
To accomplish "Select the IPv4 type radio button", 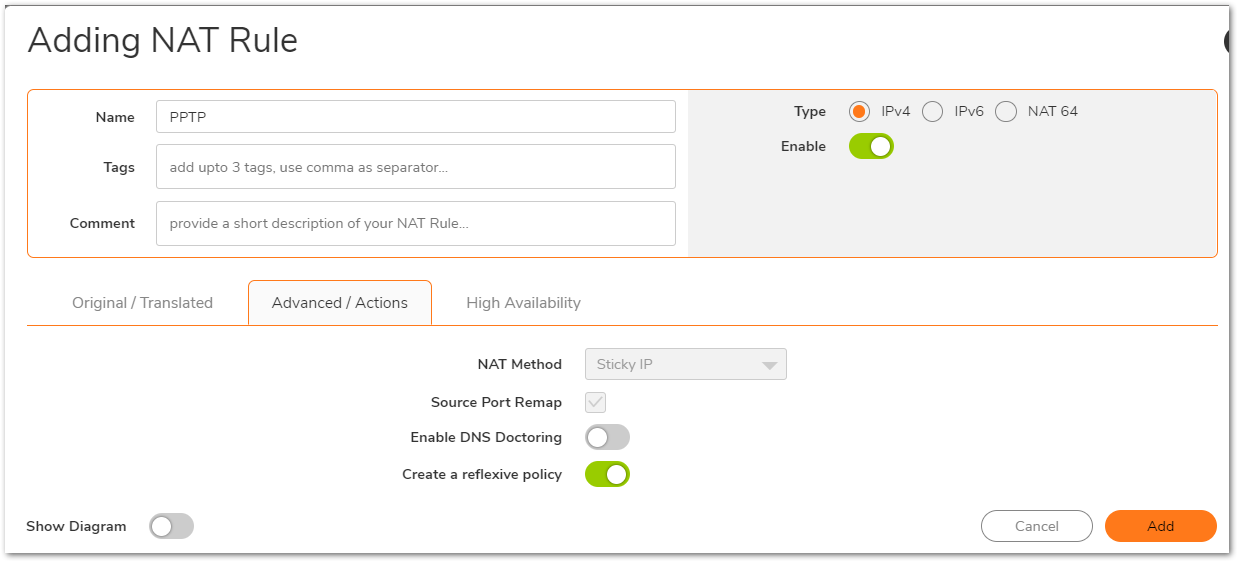I will [859, 111].
